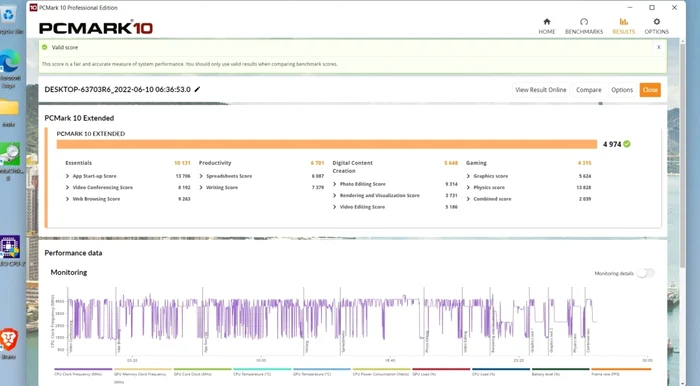The width and height of the screenshot is (700, 386).
Task: Click the Essentials score 10 131
Action: pyautogui.click(x=182, y=163)
